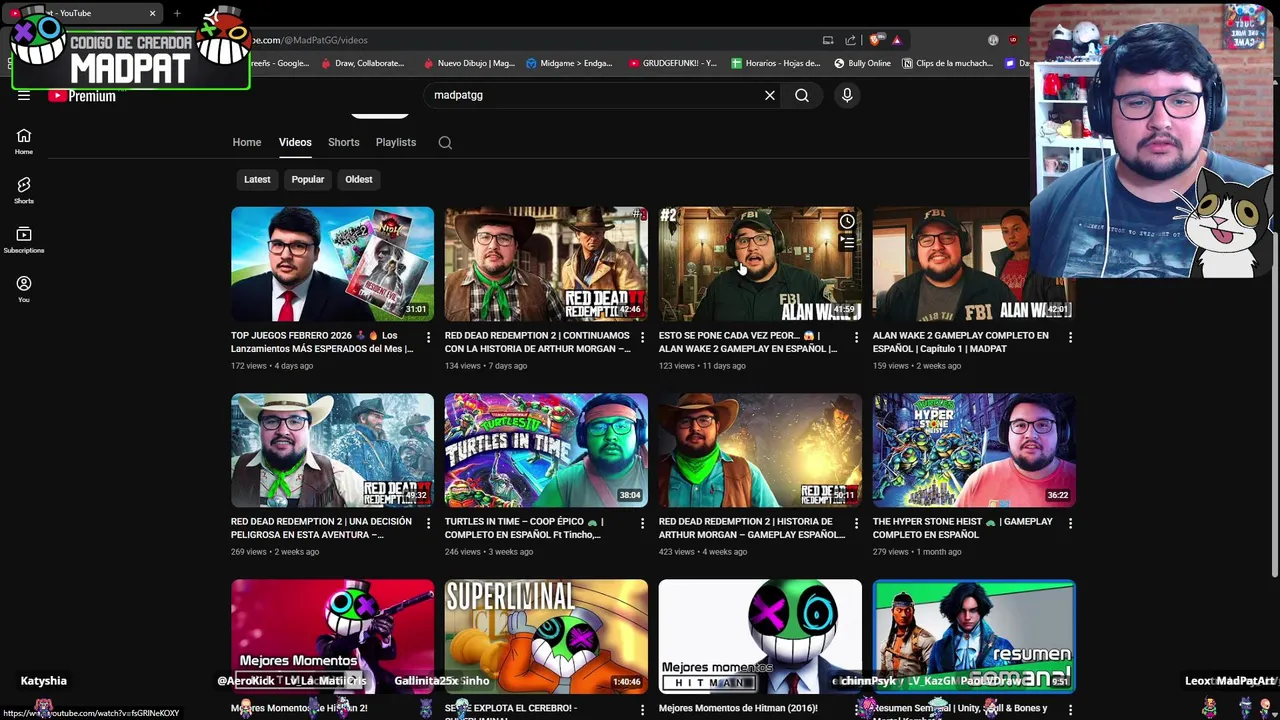Click '246 views • 3 weeks ago' text
Viewport: 1280px width, 720px height.
click(489, 552)
